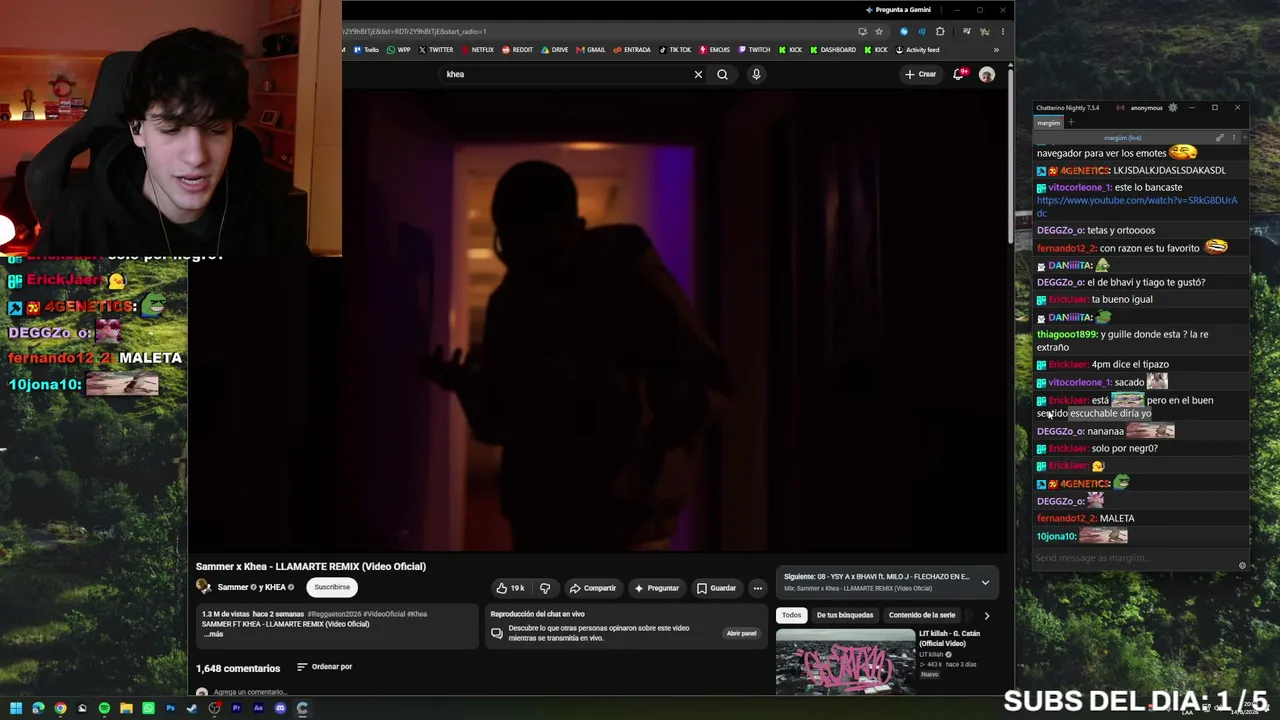Show more filter chips with the right arrow
The image size is (1280, 720).
[x=986, y=616]
